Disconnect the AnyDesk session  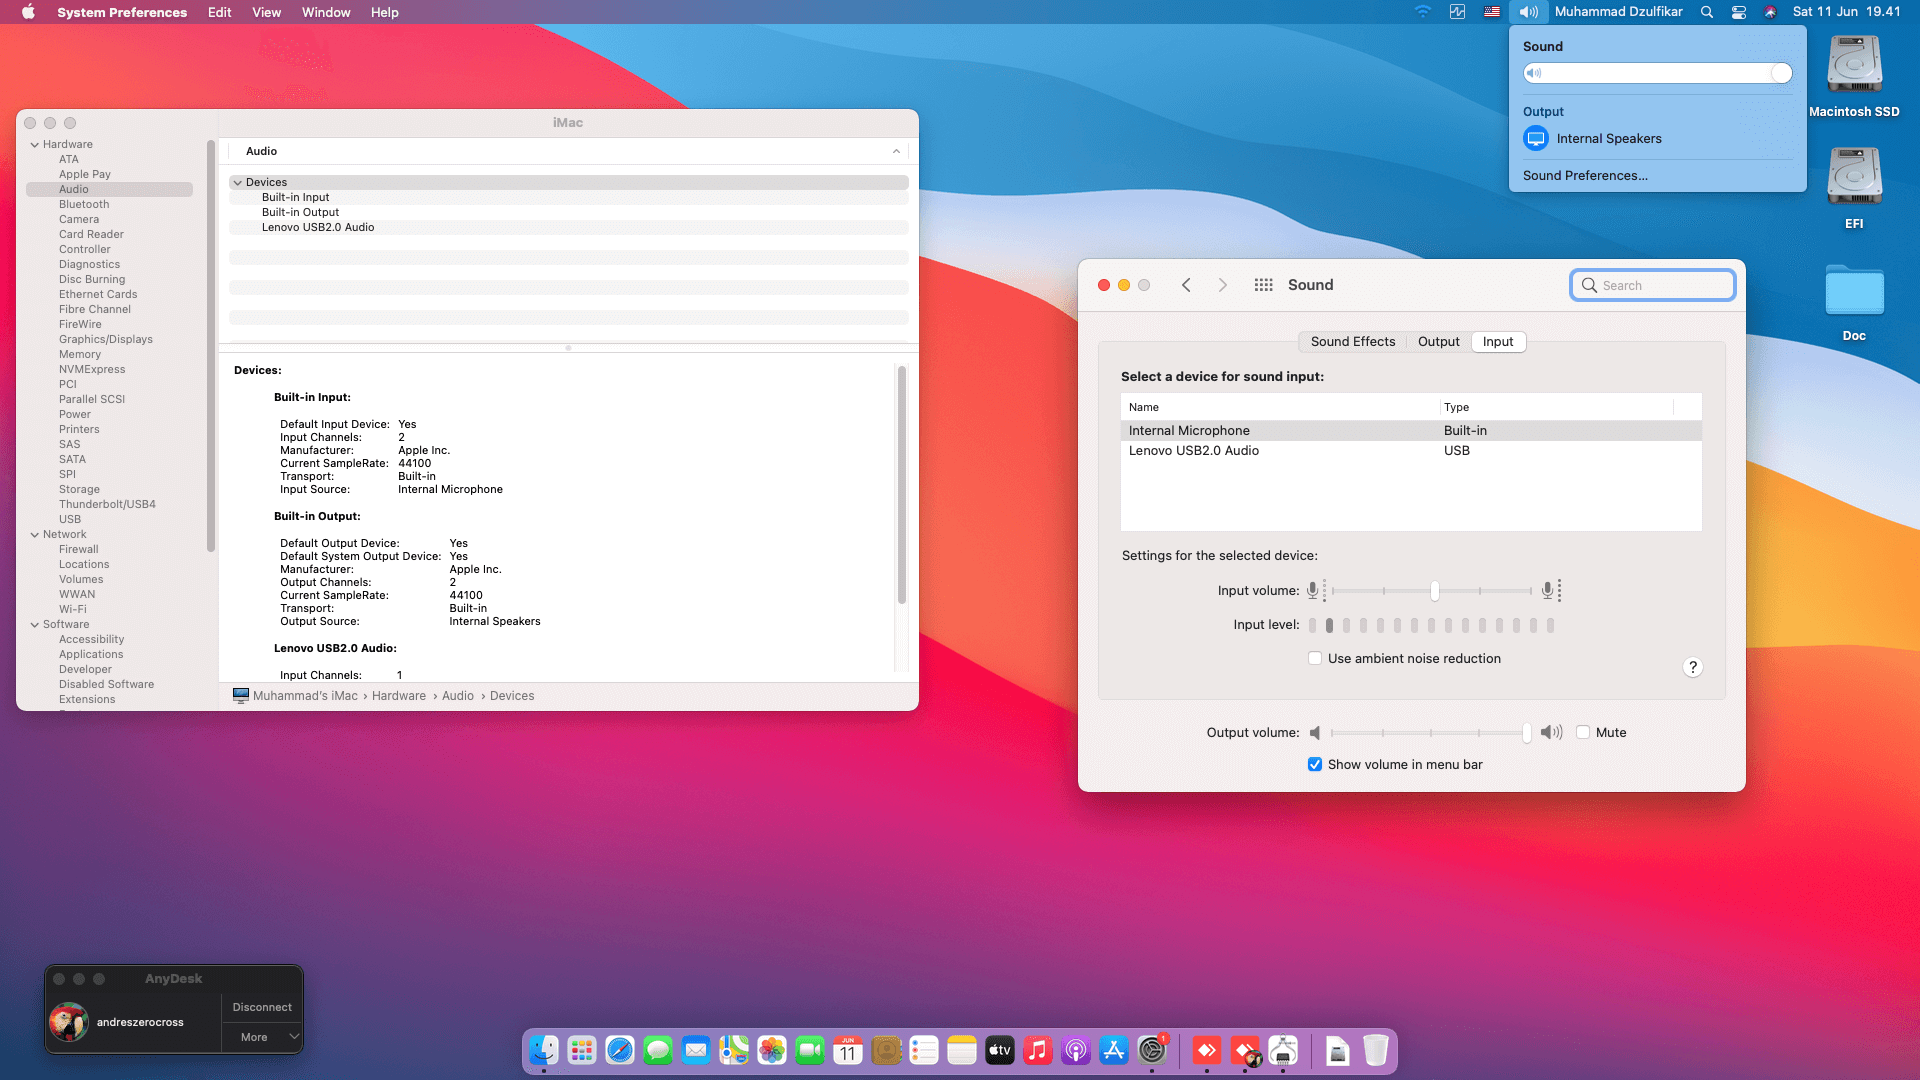point(261,1007)
